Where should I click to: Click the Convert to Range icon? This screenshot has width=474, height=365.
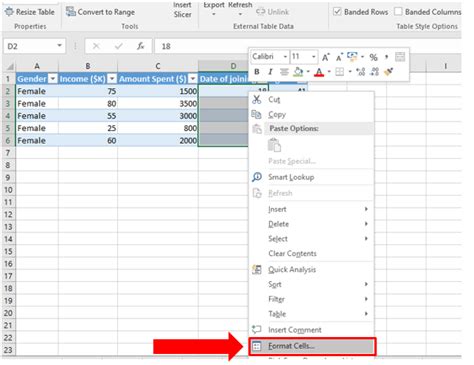70,12
